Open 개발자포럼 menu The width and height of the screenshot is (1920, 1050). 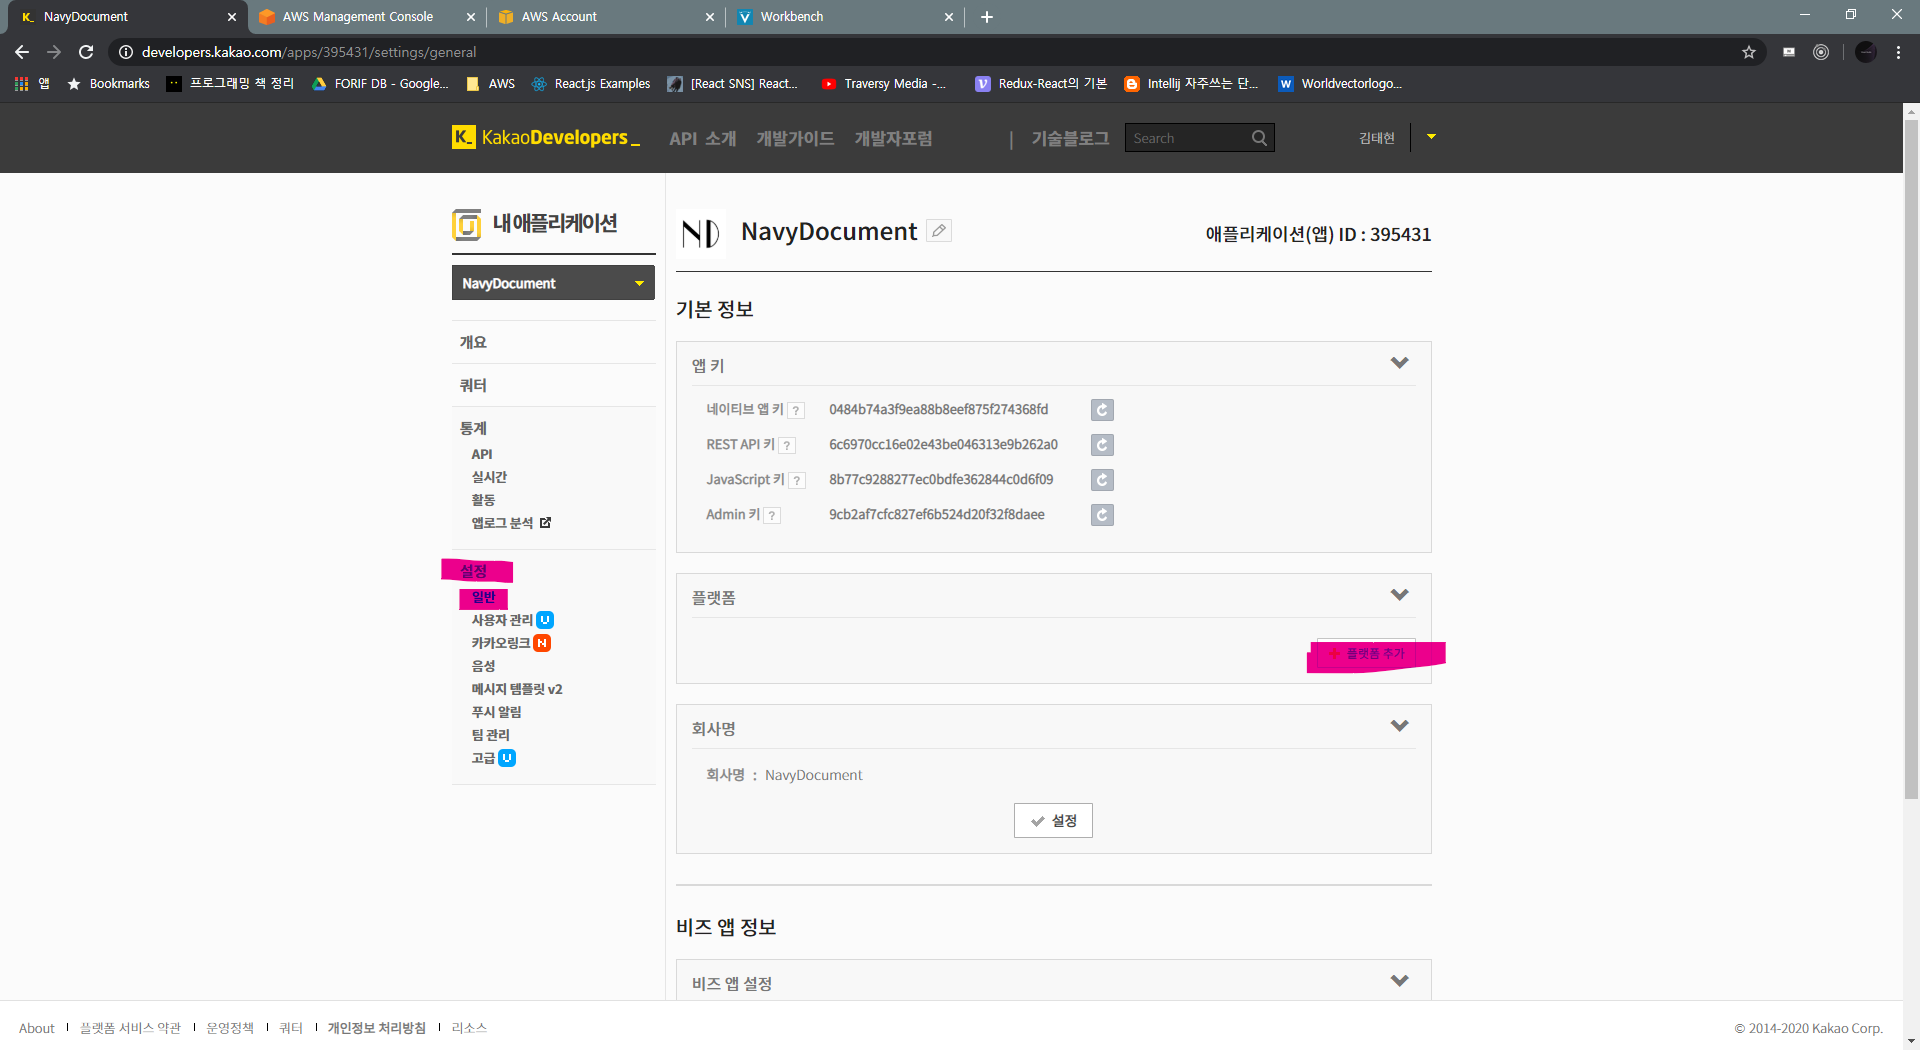893,139
